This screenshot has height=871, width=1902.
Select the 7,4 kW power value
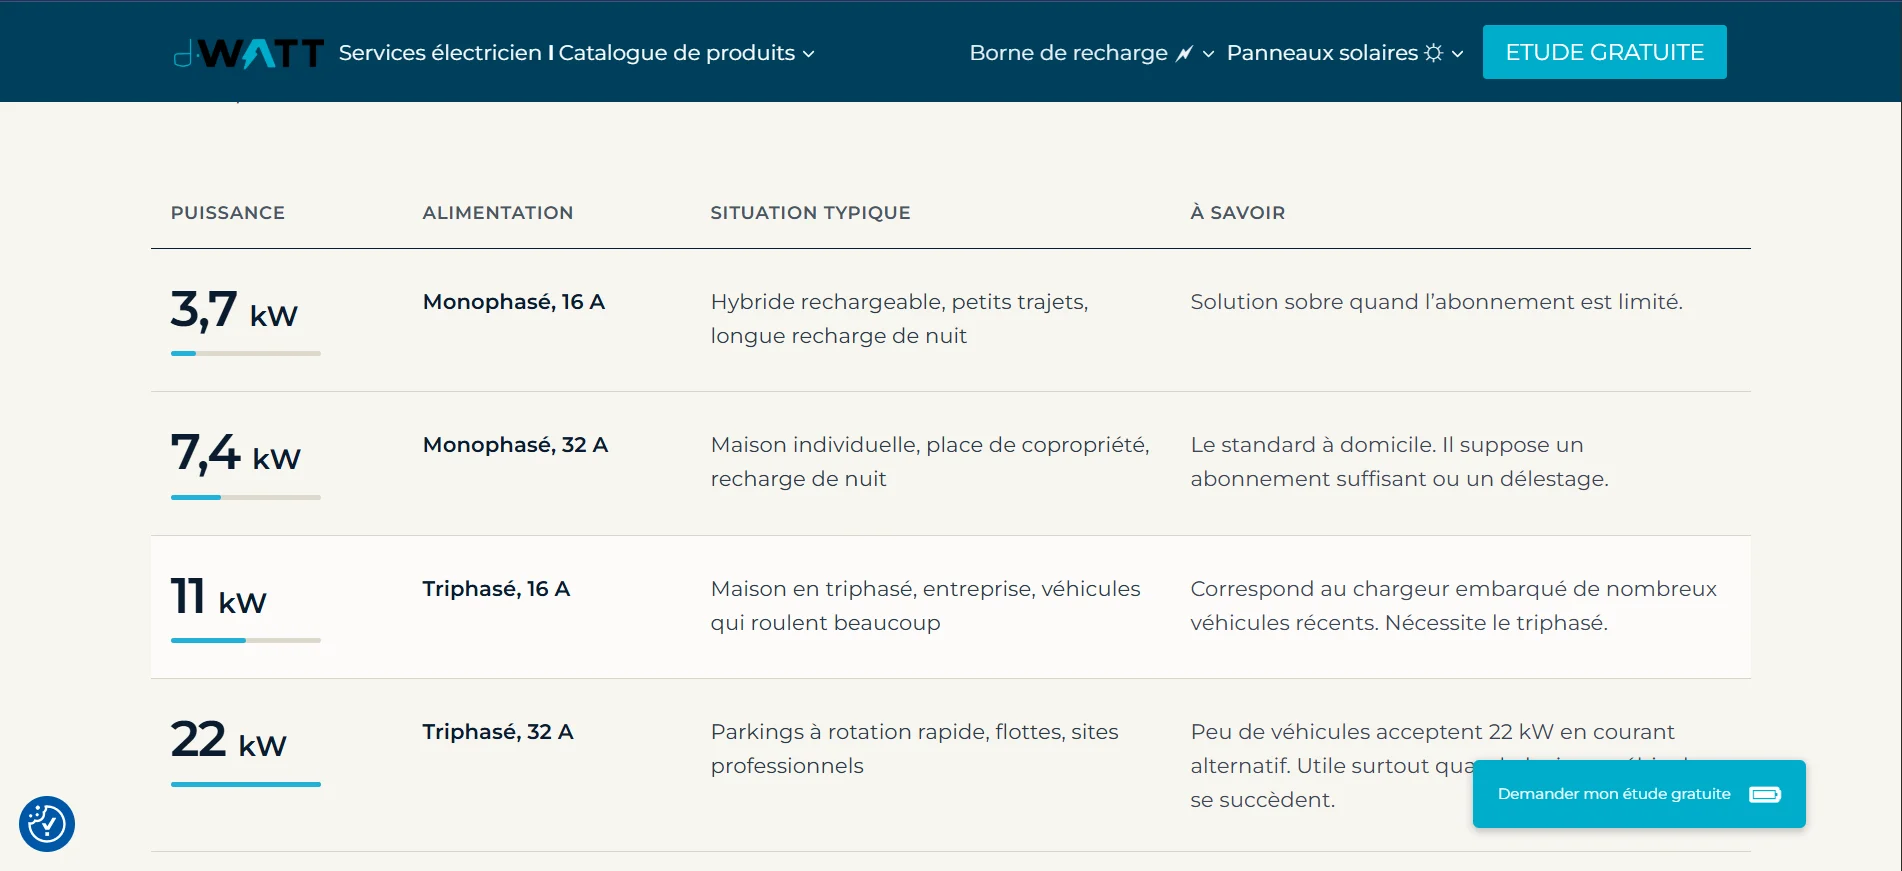[236, 453]
